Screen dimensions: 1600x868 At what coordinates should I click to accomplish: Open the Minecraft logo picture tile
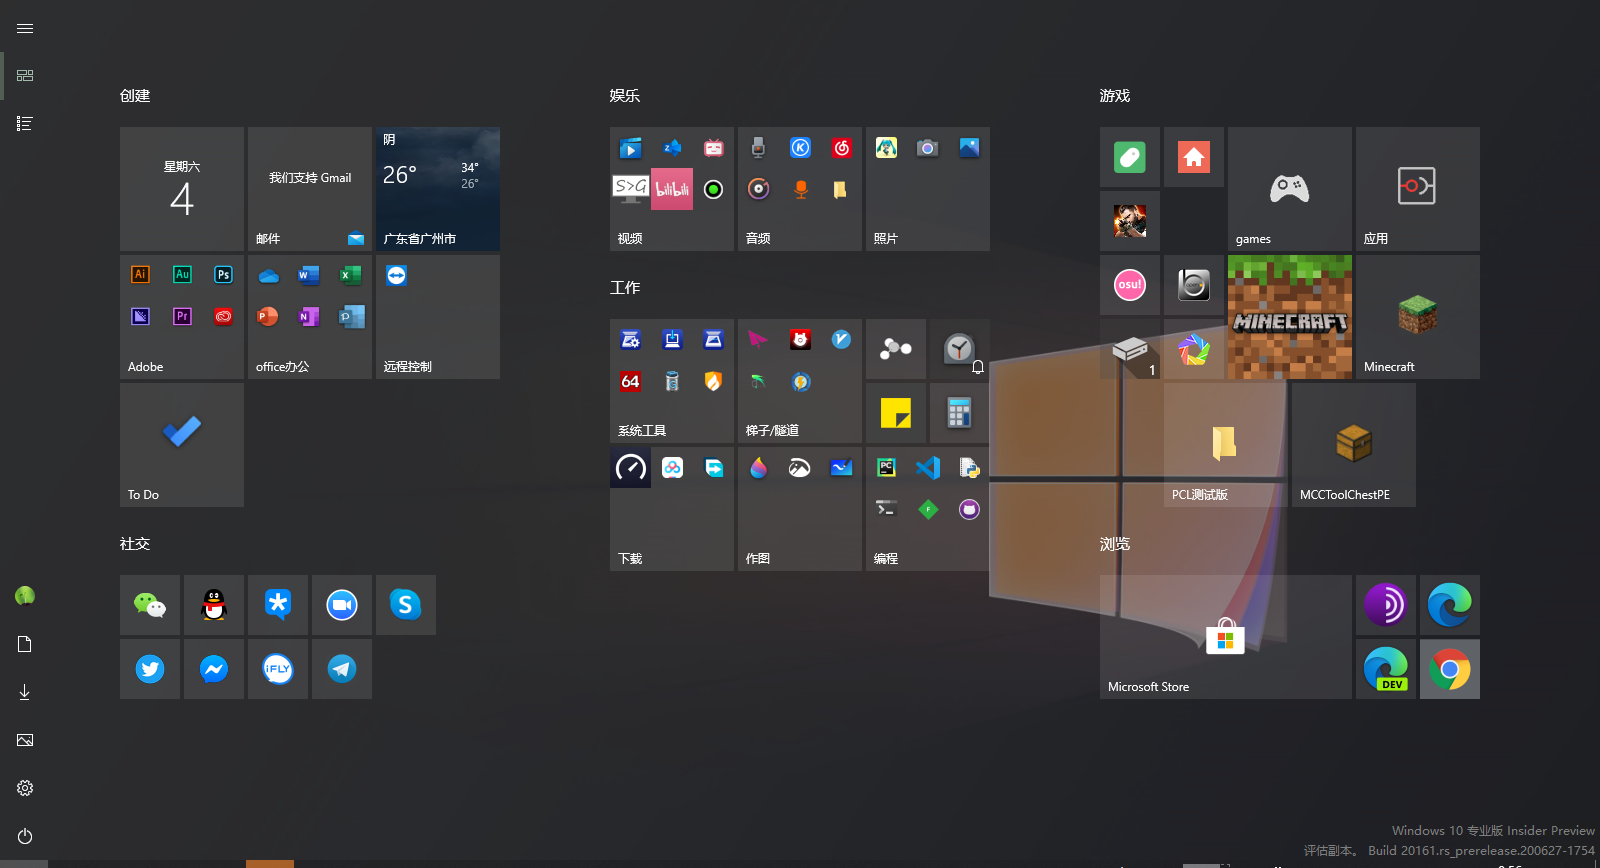pyautogui.click(x=1290, y=317)
